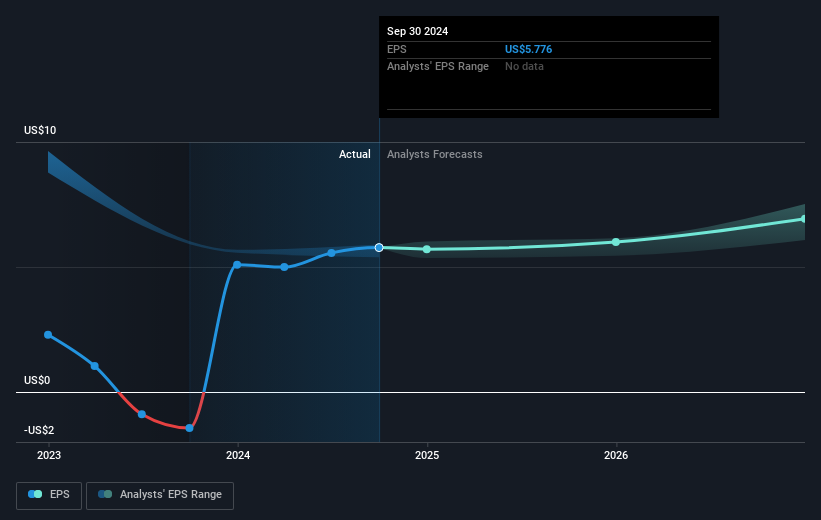Image resolution: width=821 pixels, height=520 pixels.
Task: Toggle the EPS legend button
Action: click(49, 495)
